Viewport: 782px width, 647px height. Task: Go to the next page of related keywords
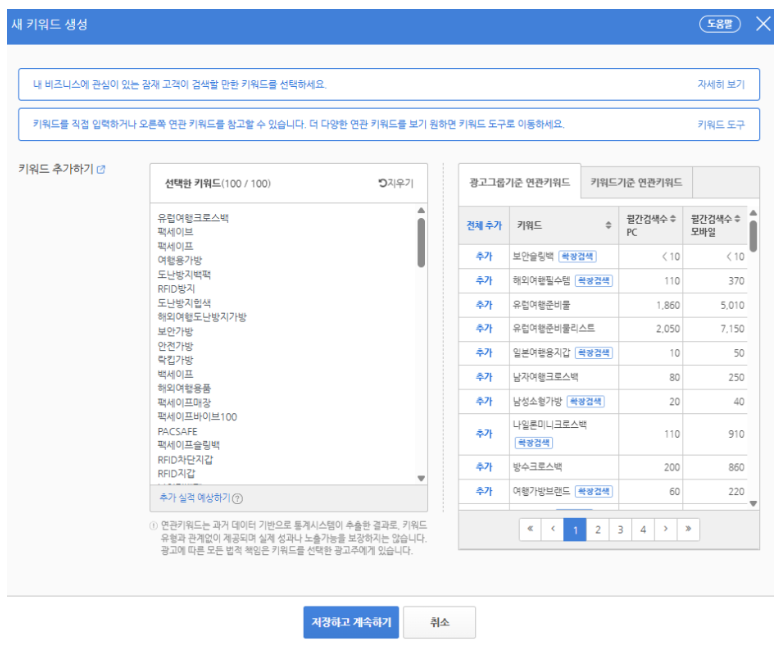click(665, 529)
